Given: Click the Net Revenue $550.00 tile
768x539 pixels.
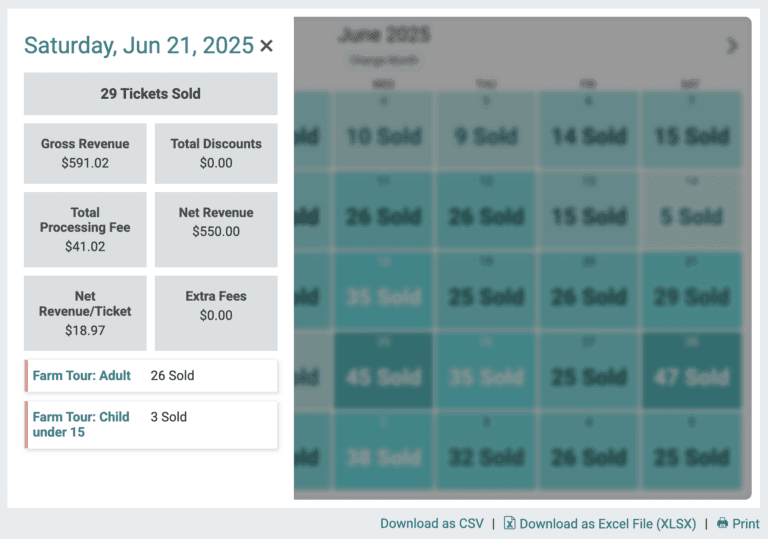Looking at the screenshot, I should click(216, 229).
